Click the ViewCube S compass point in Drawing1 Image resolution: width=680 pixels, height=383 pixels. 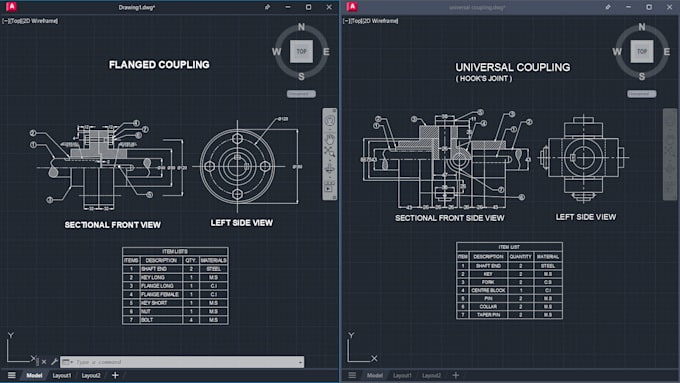[301, 76]
